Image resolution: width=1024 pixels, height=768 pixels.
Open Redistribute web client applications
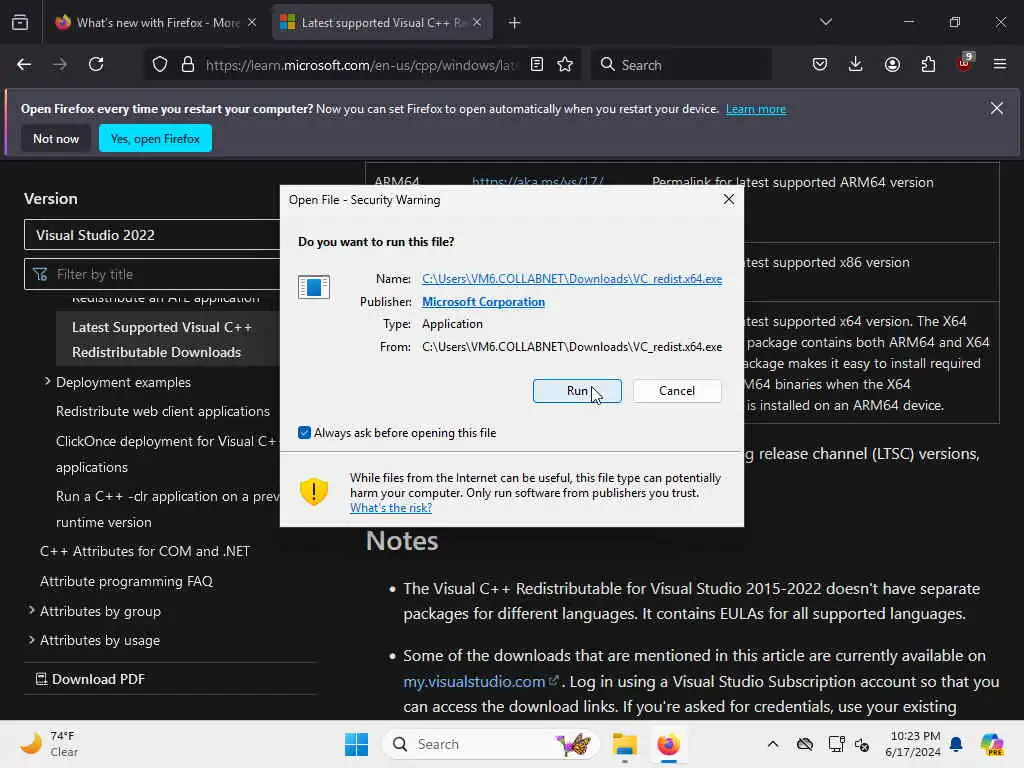163,411
